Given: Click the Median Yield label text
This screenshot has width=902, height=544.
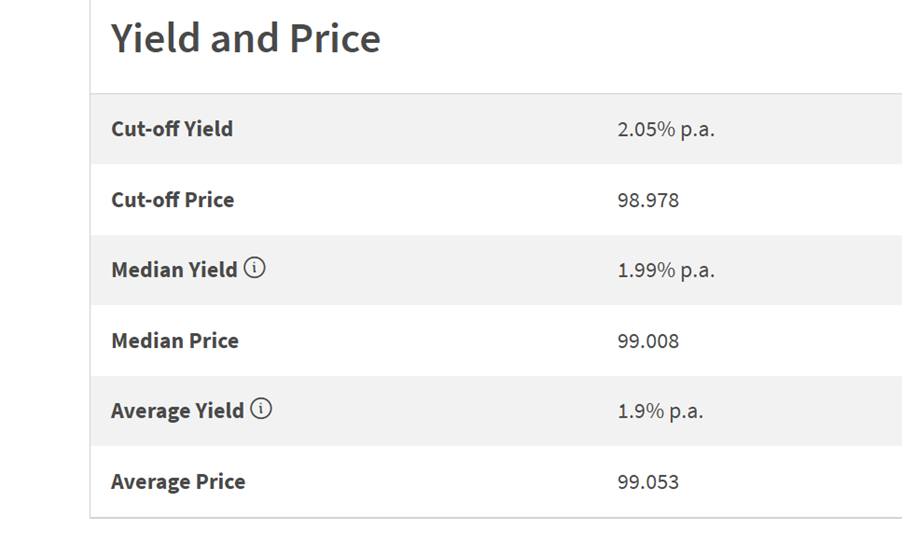Looking at the screenshot, I should [x=174, y=270].
